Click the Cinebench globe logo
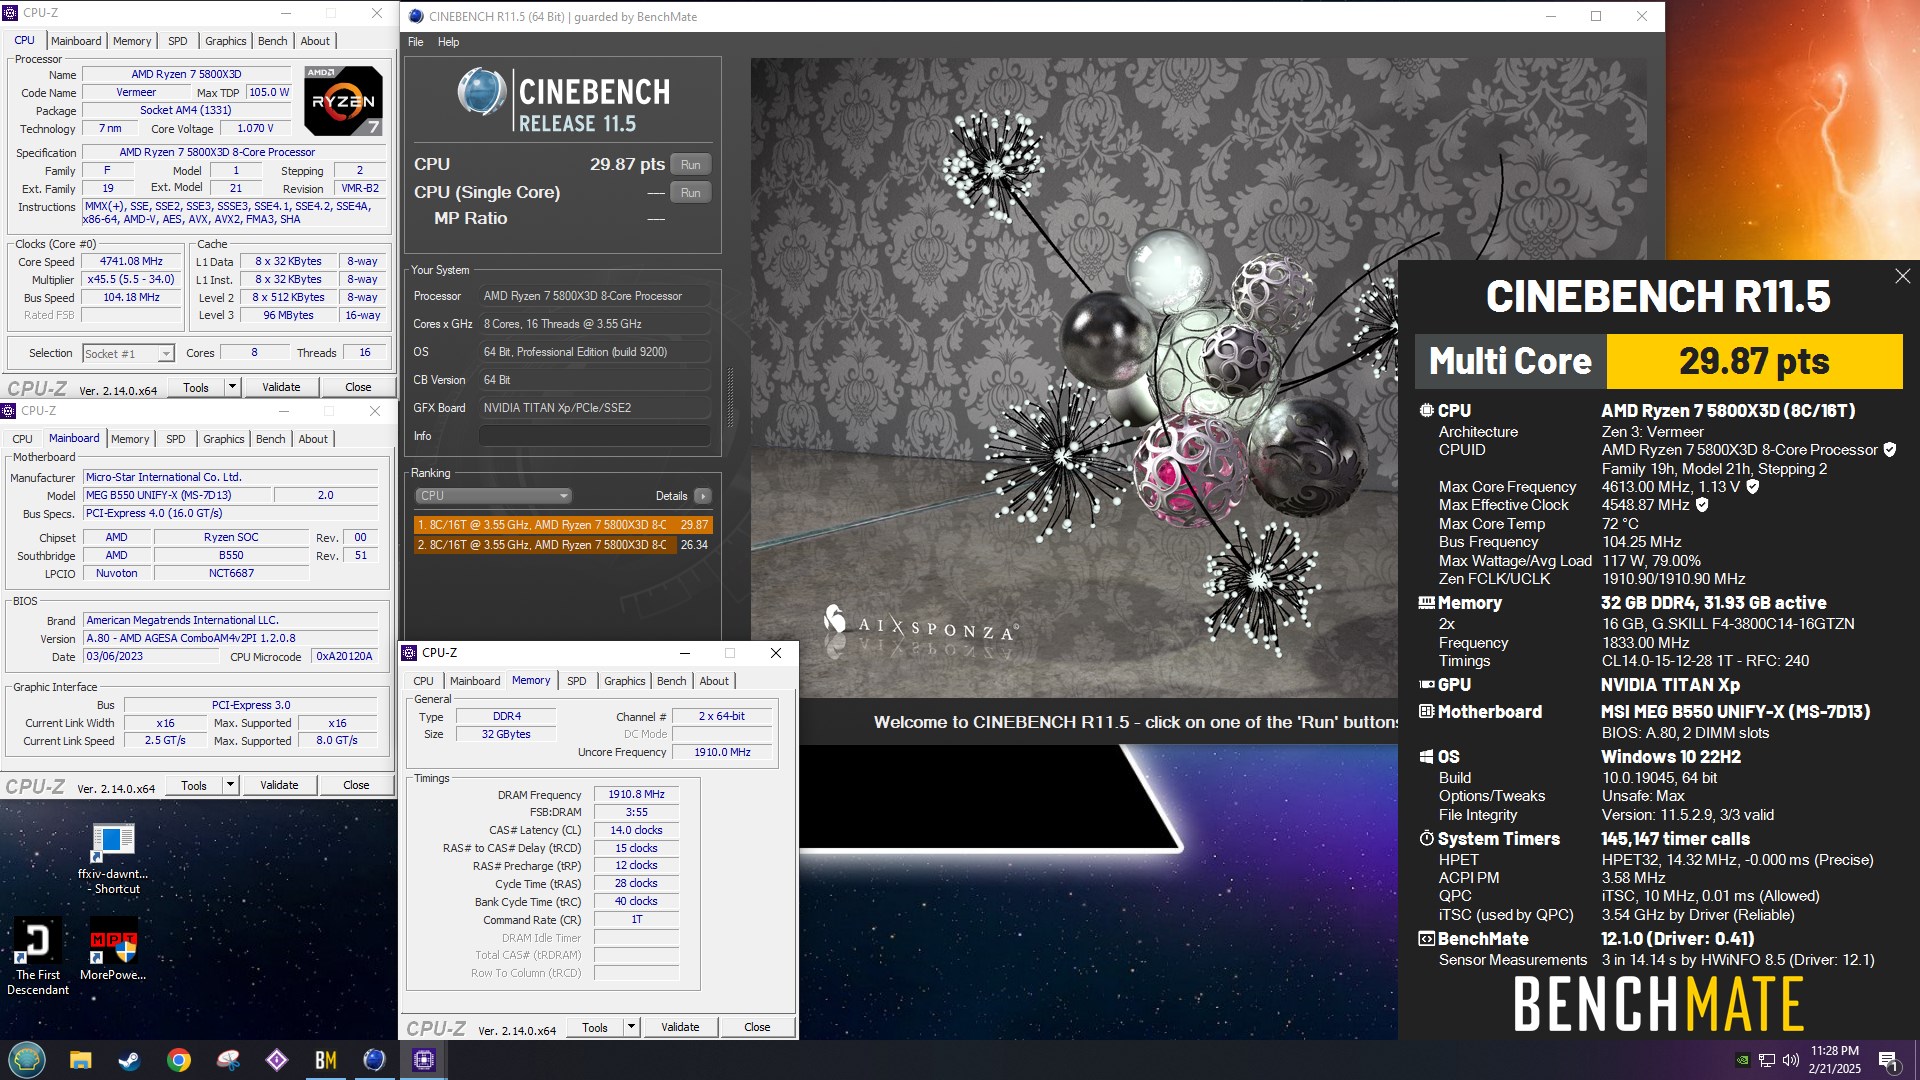This screenshot has width=1920, height=1080. [x=482, y=93]
